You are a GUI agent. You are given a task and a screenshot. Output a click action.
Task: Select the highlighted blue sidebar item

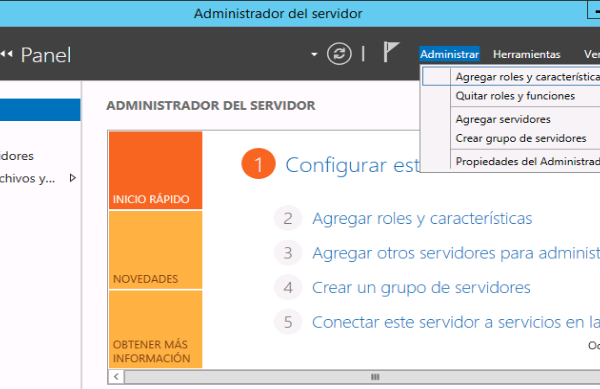[x=40, y=110]
